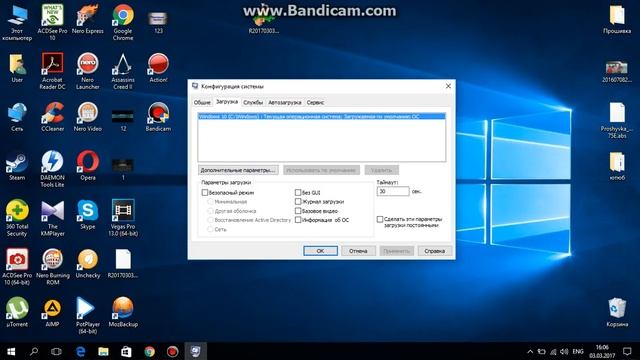Select the Прошивка folder icon

pos(617,19)
